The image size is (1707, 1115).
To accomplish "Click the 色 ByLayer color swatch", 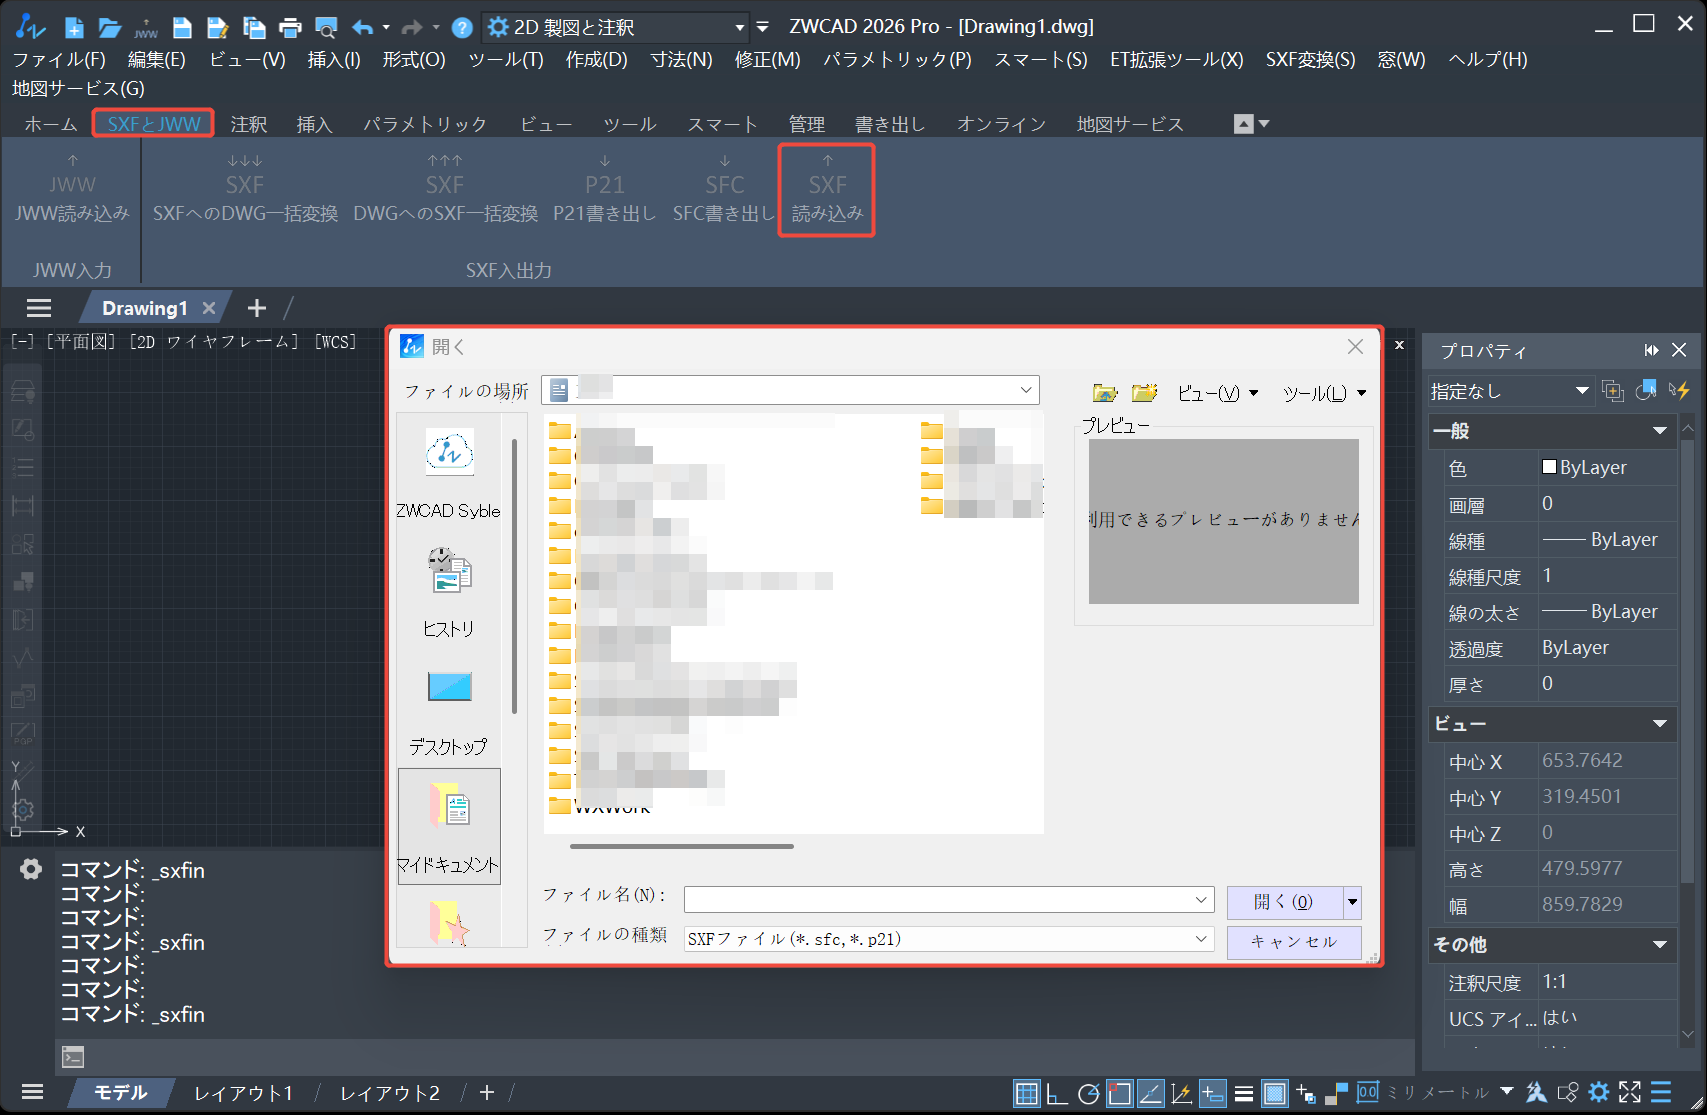I will coord(1549,467).
